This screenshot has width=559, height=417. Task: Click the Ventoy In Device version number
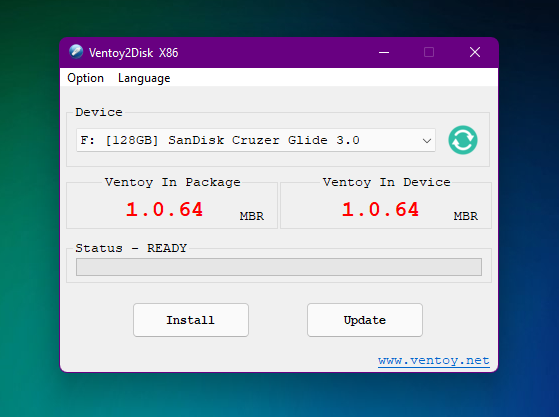pyautogui.click(x=380, y=209)
